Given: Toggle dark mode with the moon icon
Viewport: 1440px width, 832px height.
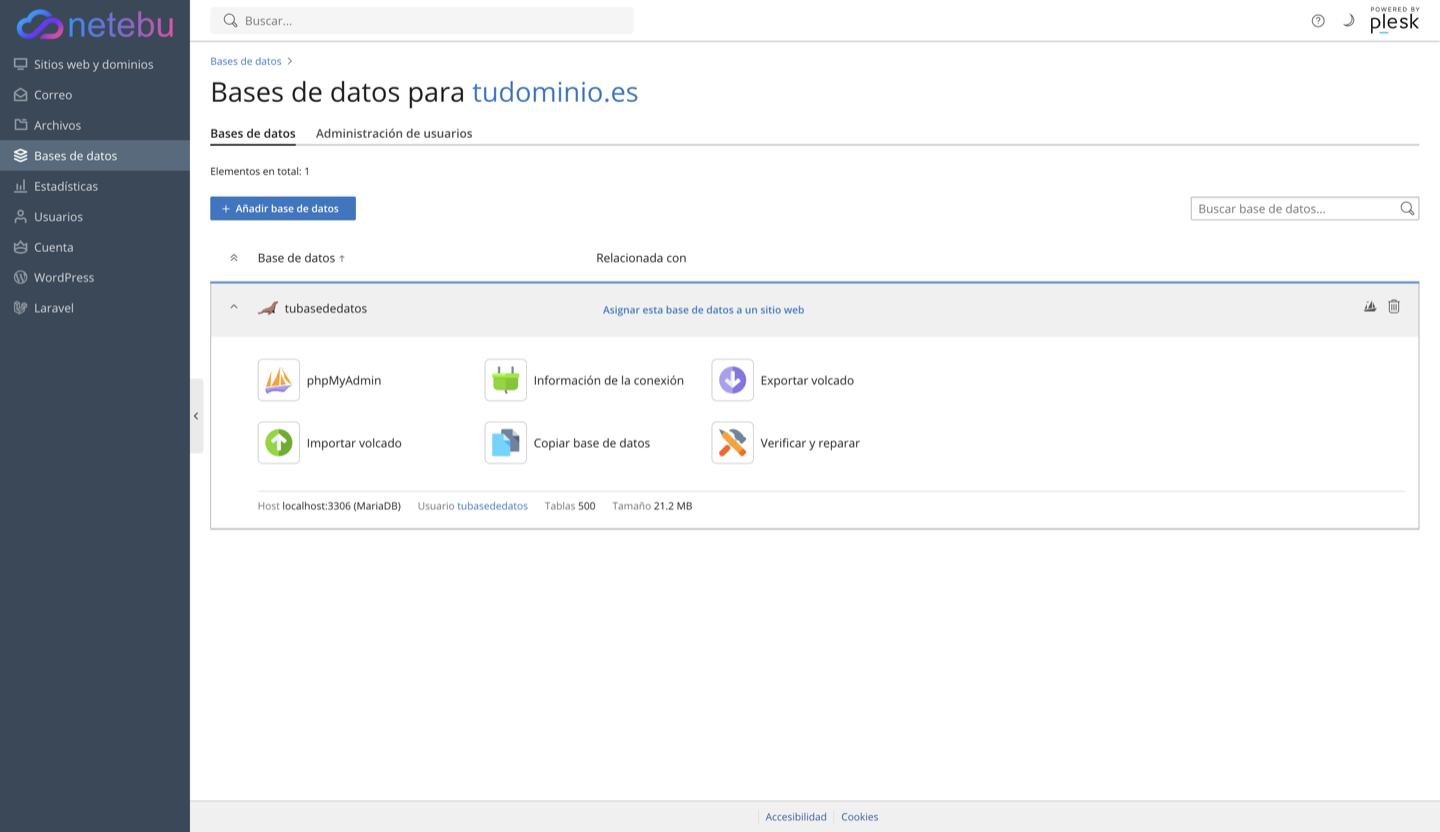Looking at the screenshot, I should point(1348,20).
